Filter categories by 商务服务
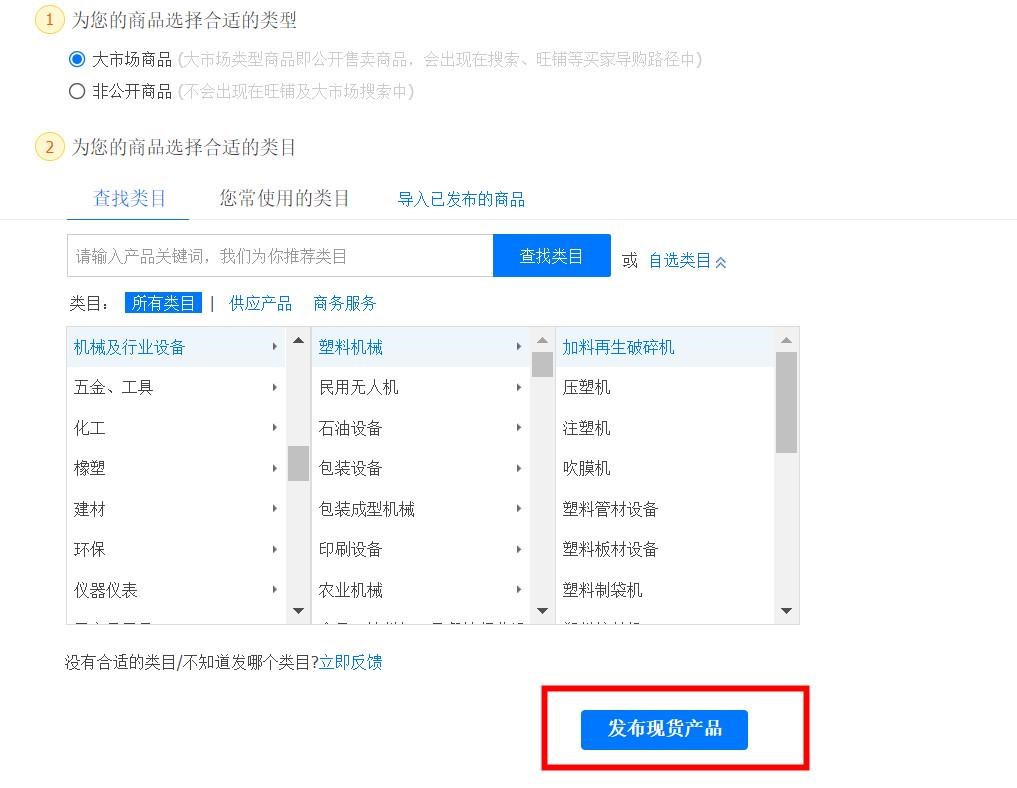 coord(344,303)
